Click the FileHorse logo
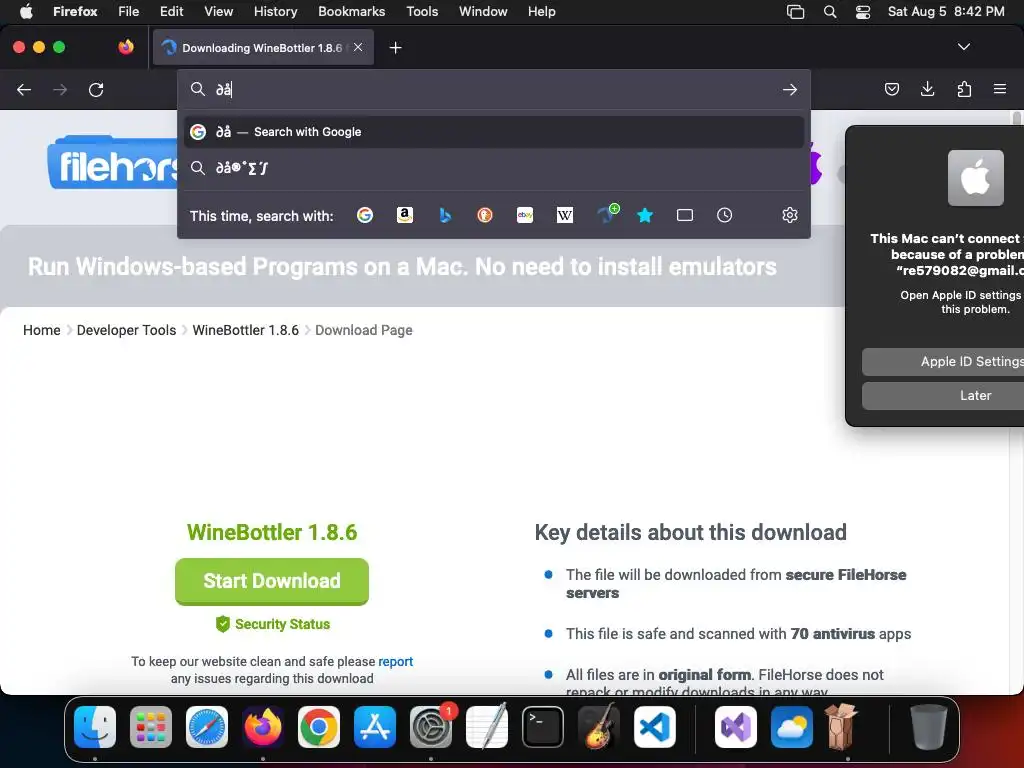Screen dimensions: 1024x768 (112, 163)
